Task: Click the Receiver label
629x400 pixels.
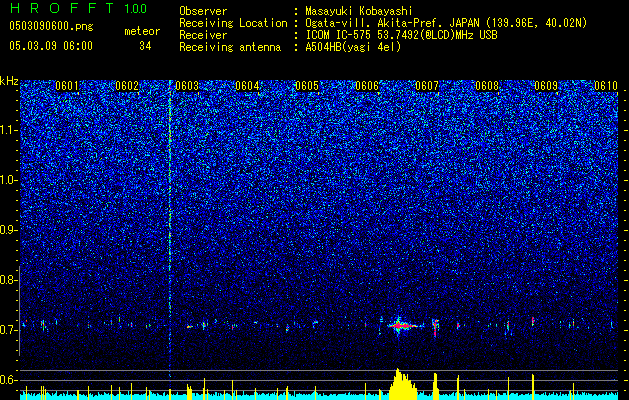Action: tap(203, 35)
